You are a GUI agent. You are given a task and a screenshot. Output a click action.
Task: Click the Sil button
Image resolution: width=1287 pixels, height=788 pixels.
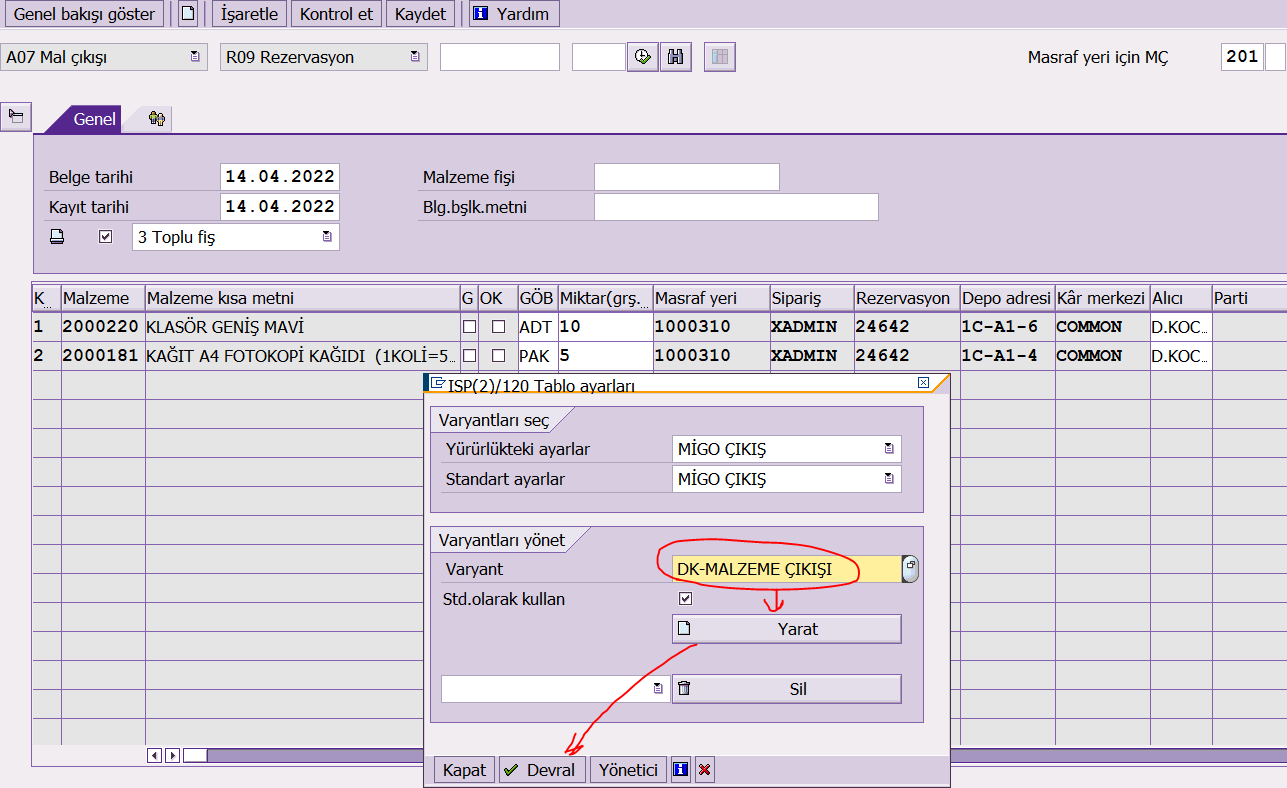pos(787,688)
